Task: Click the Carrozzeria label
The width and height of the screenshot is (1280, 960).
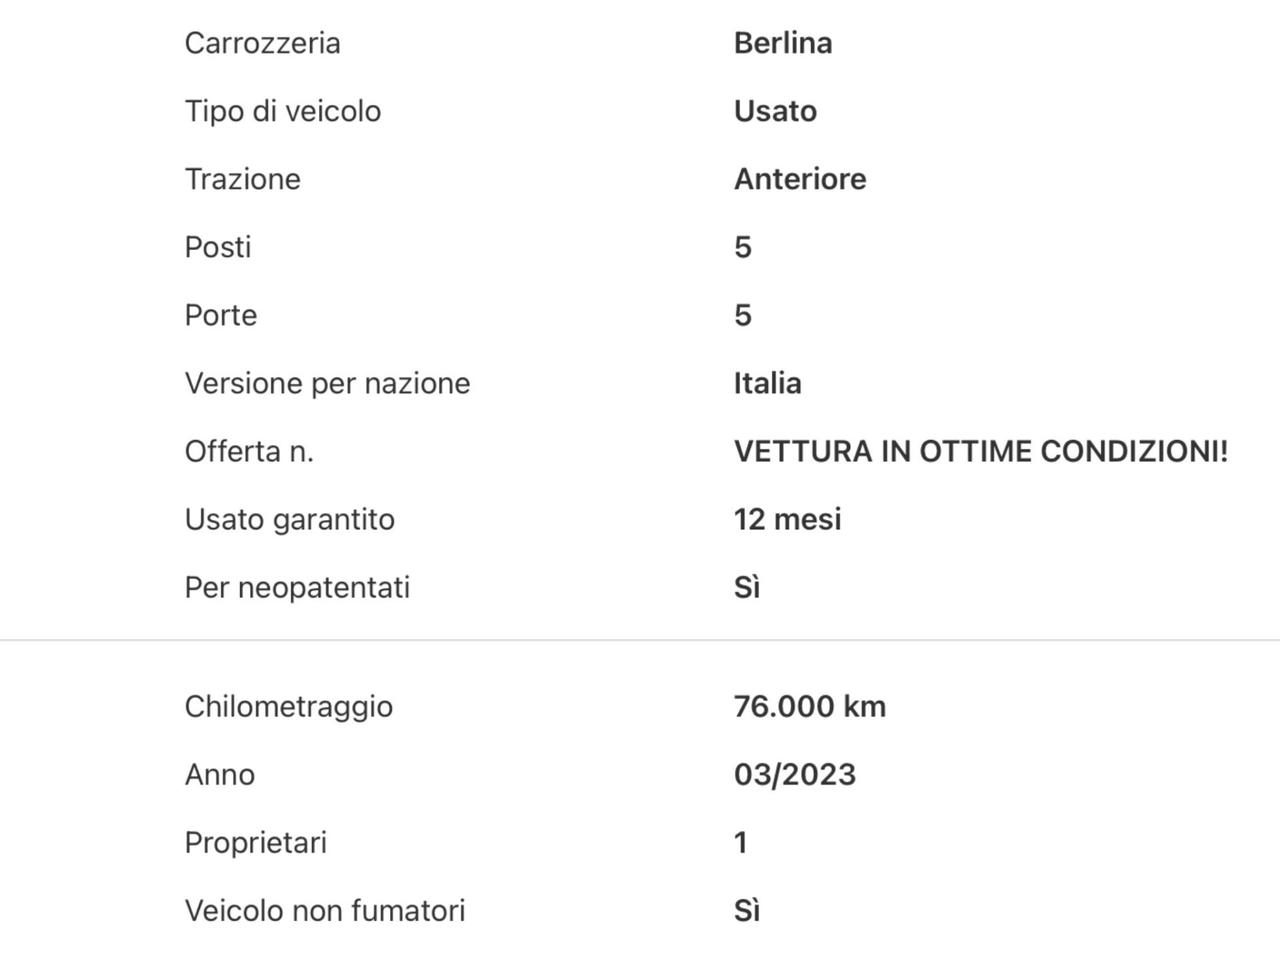Action: coord(262,43)
